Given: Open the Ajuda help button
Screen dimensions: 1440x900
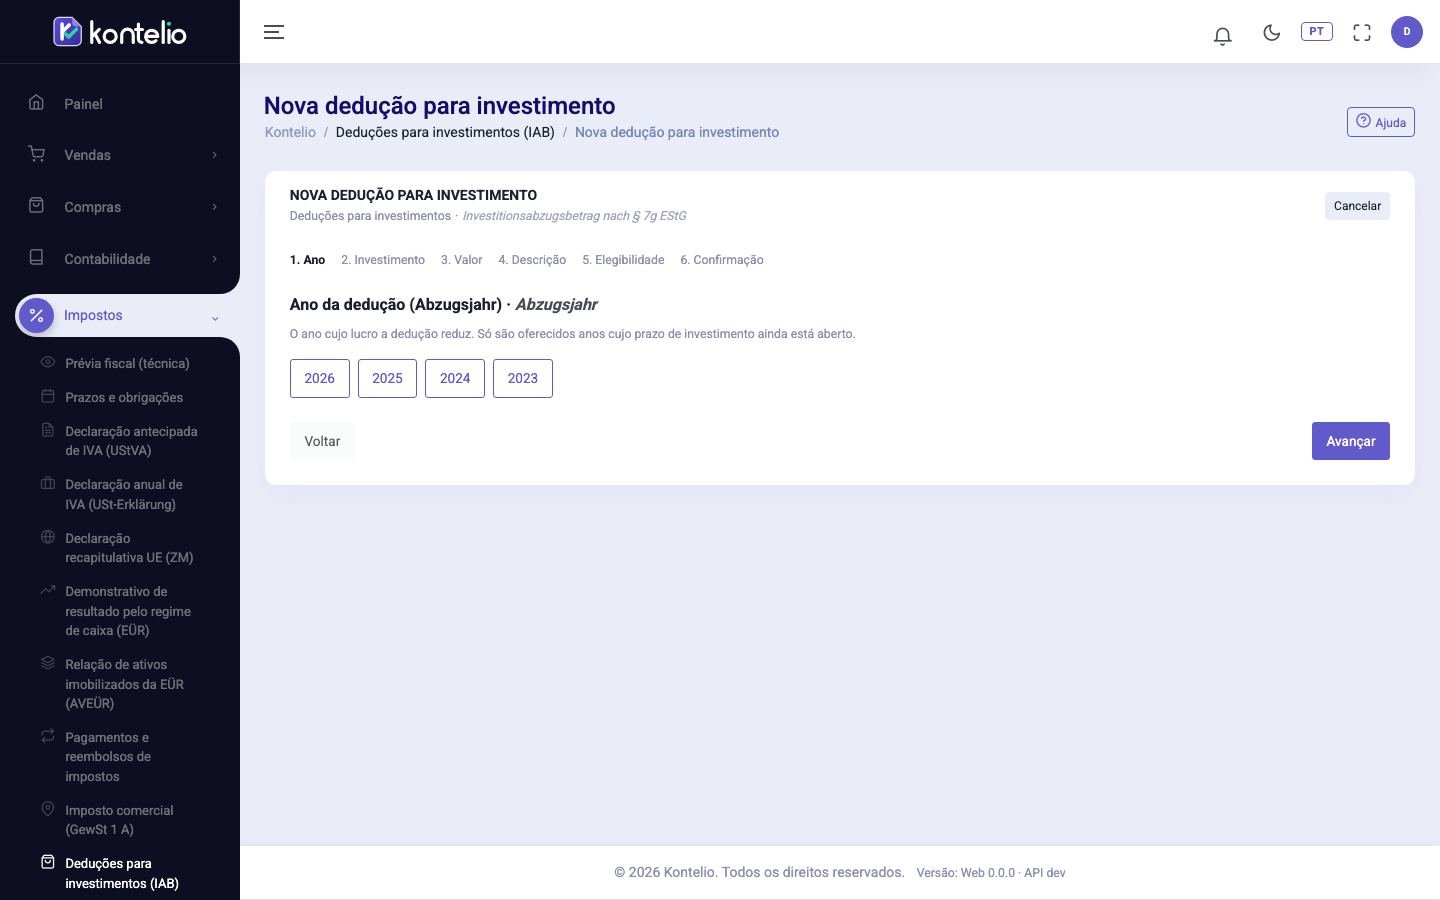Looking at the screenshot, I should (1381, 122).
